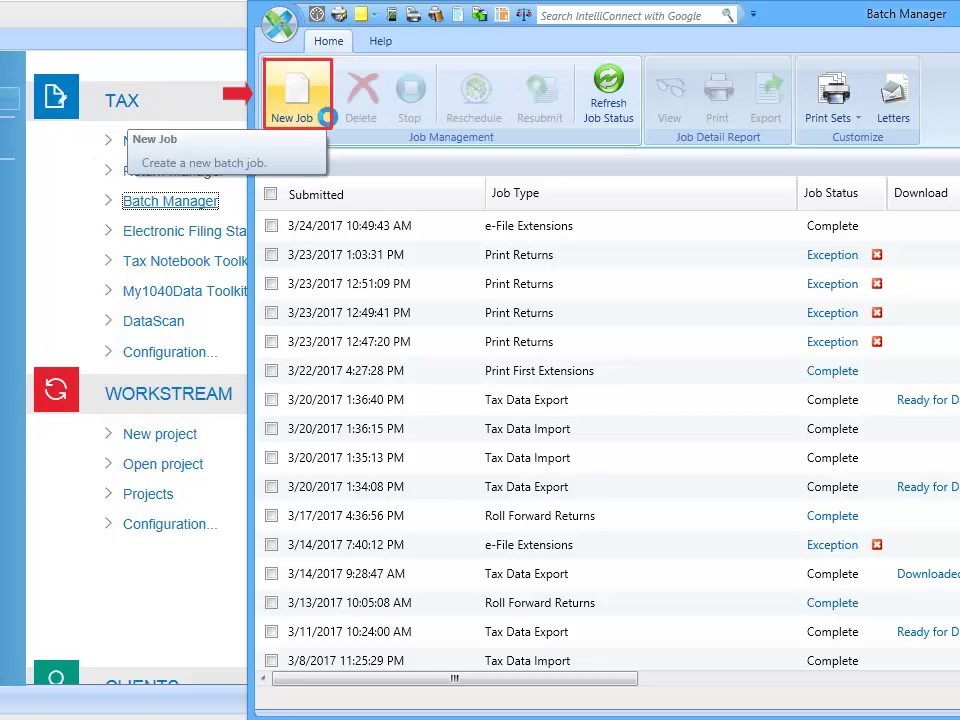Open the Open project link

163,464
